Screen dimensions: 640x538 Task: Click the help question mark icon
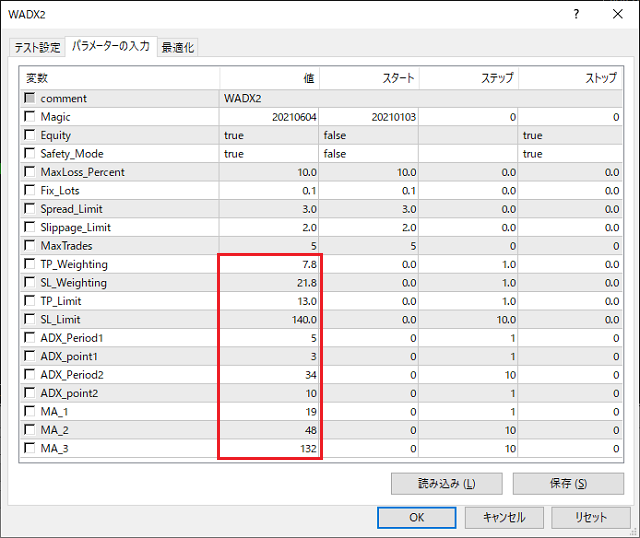576,14
